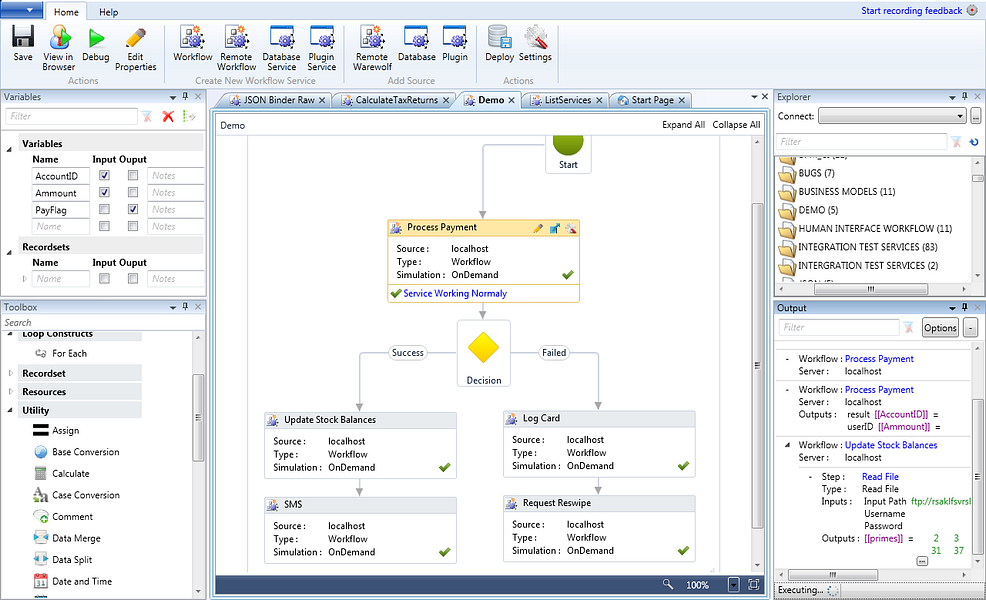Create a new Database Service

pos(281,39)
